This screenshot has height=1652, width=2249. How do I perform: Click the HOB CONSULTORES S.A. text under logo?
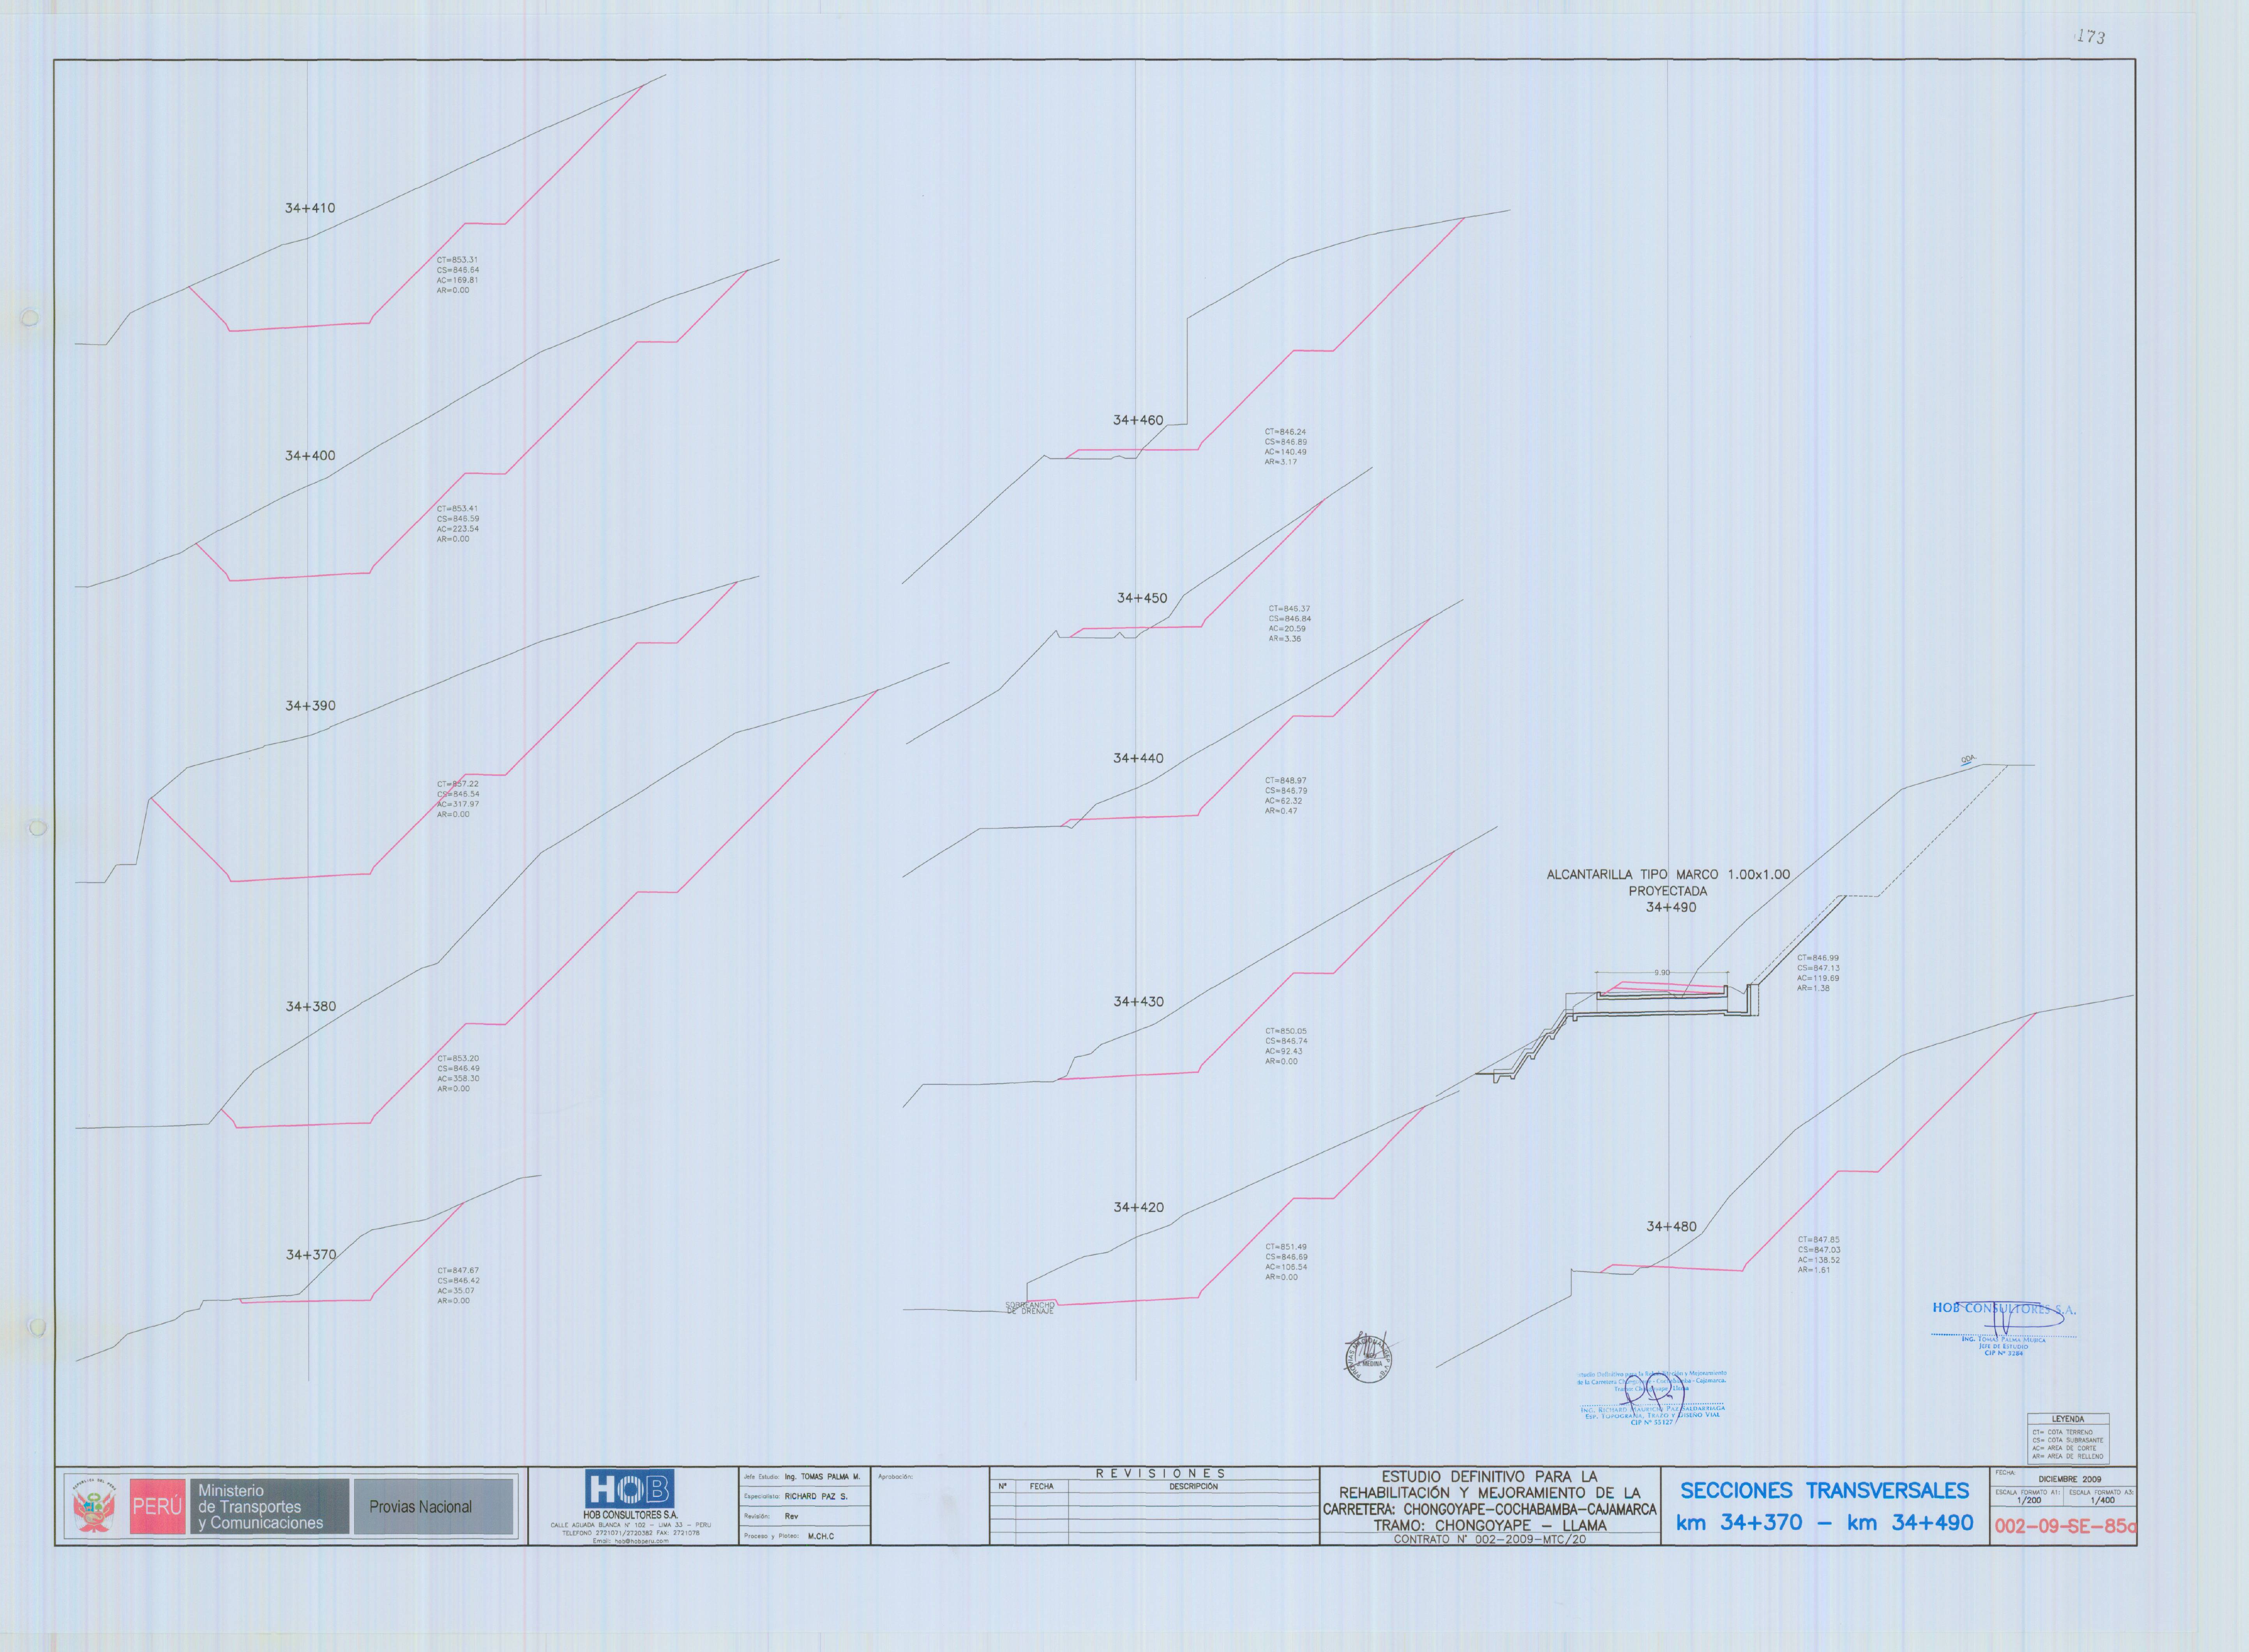coord(630,1515)
